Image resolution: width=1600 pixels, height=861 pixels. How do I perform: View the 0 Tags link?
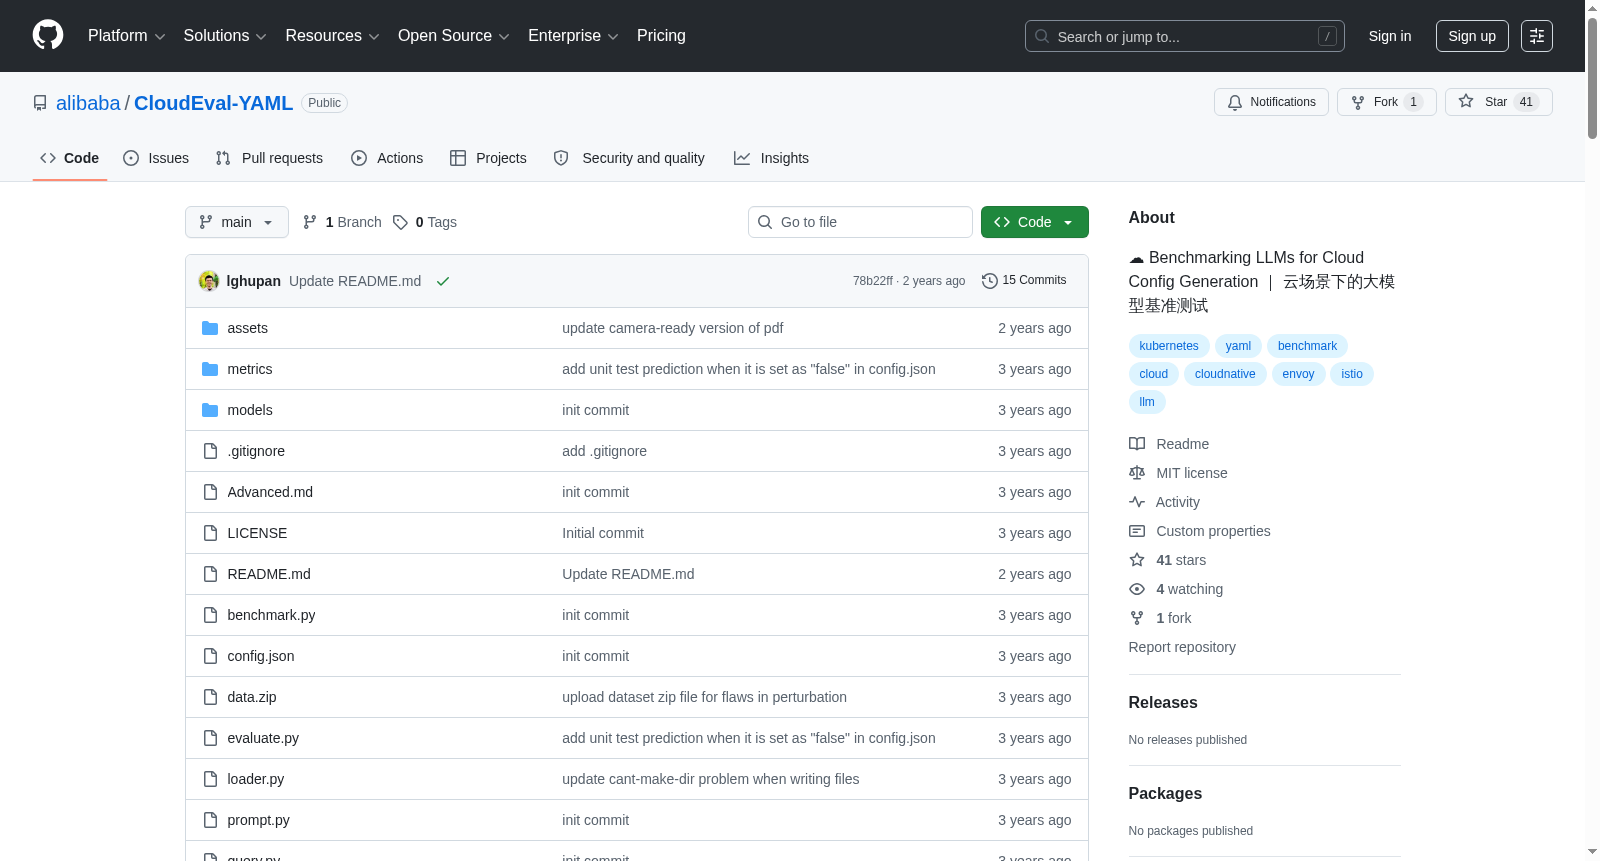(425, 222)
